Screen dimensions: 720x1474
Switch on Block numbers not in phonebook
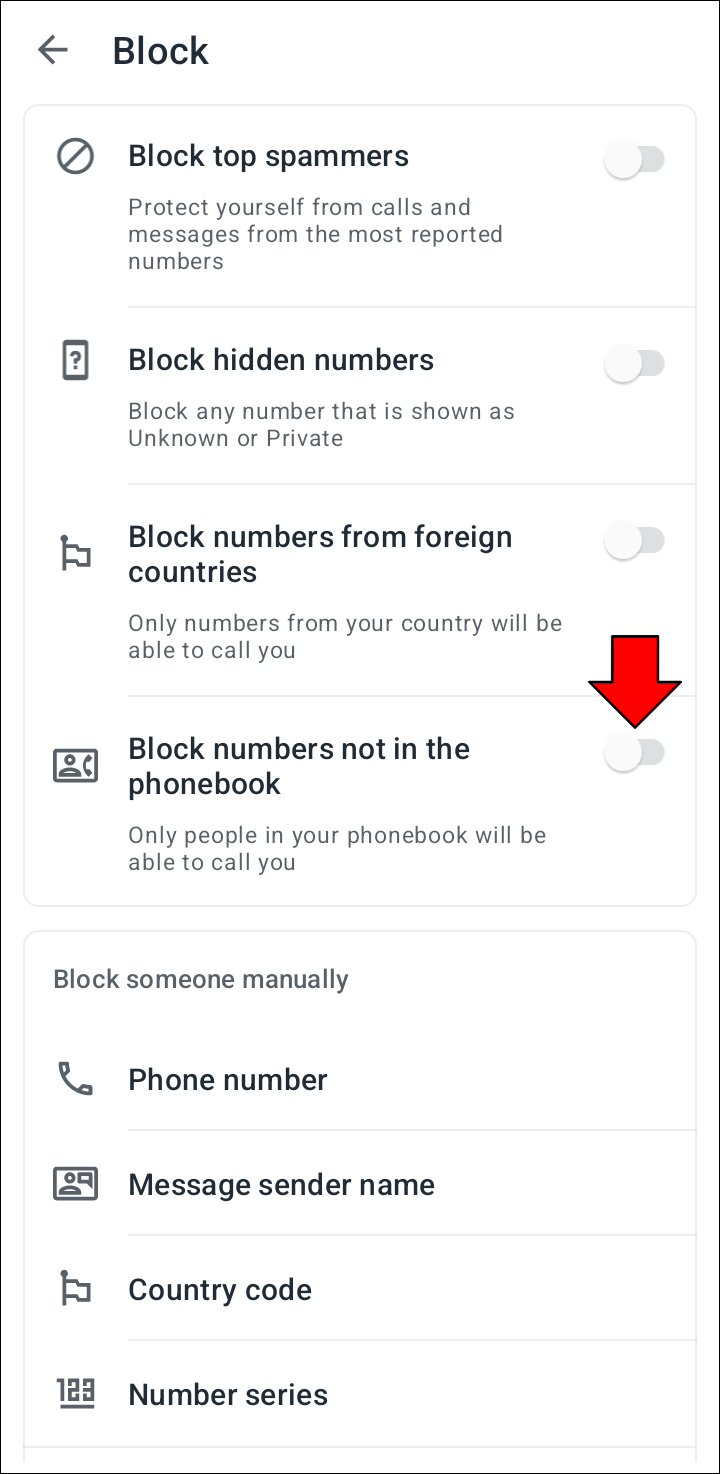click(x=634, y=753)
